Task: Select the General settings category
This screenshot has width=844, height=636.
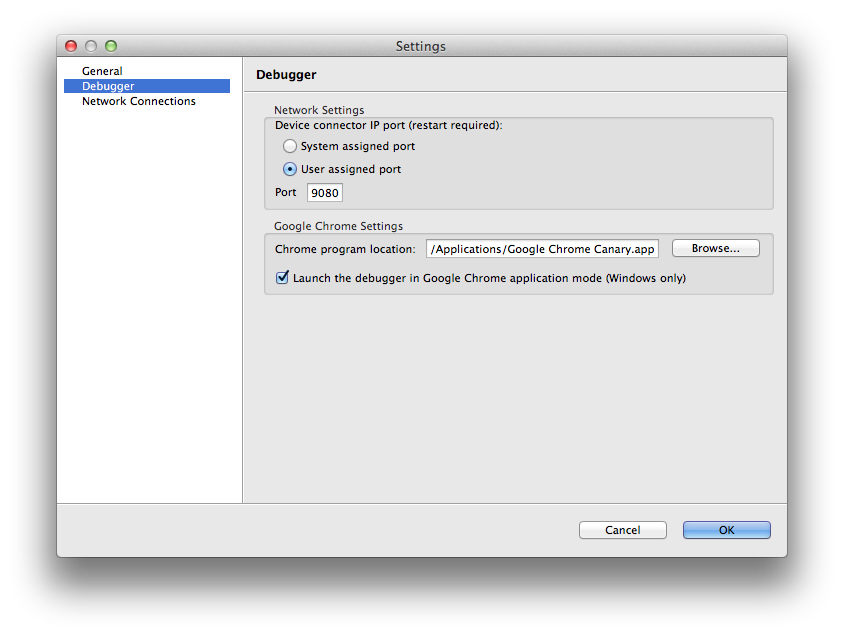Action: tap(102, 71)
